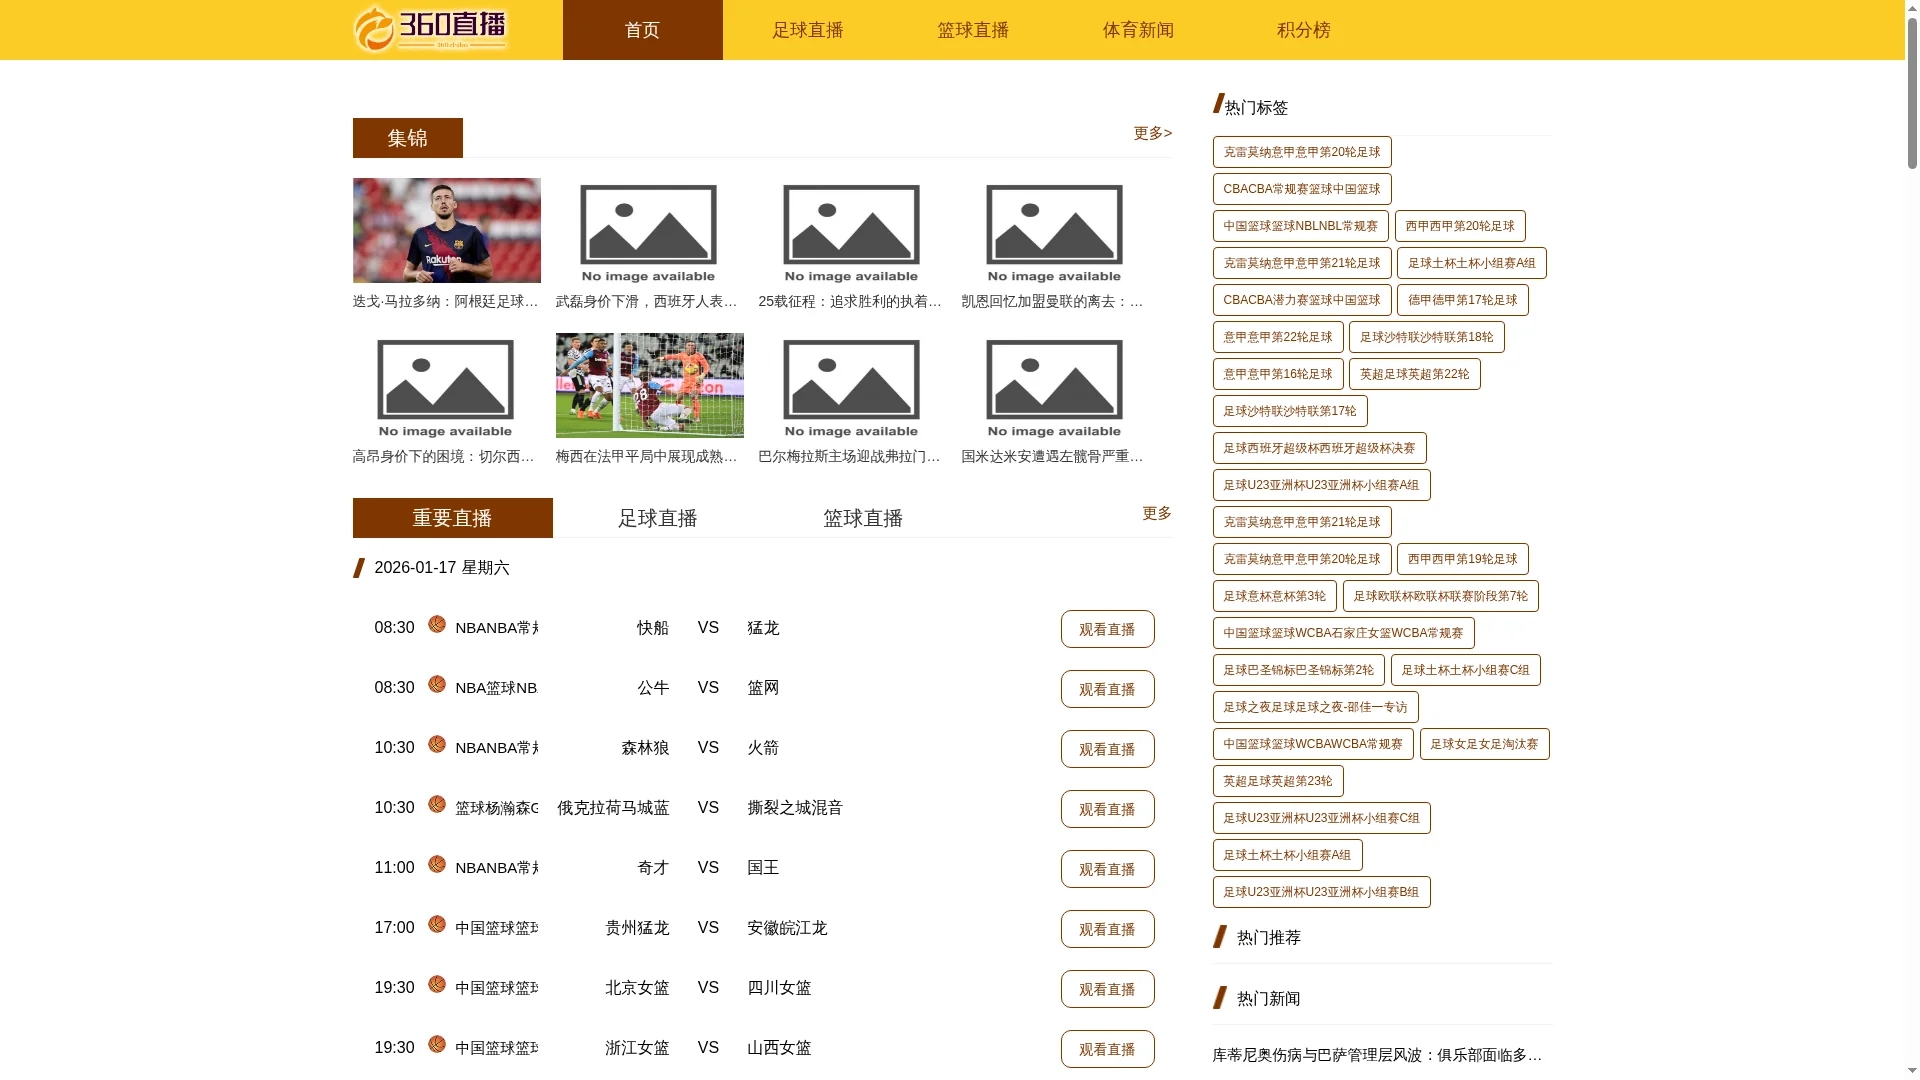Click basketball icon in 浙江女篮 row
This screenshot has height=1080, width=1920.
tap(437, 1045)
